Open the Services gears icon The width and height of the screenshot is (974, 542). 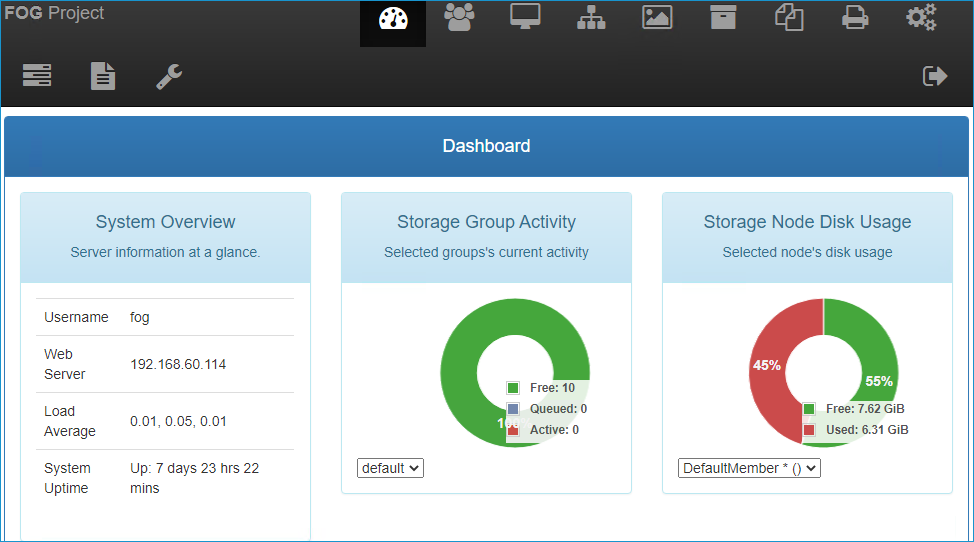[921, 18]
